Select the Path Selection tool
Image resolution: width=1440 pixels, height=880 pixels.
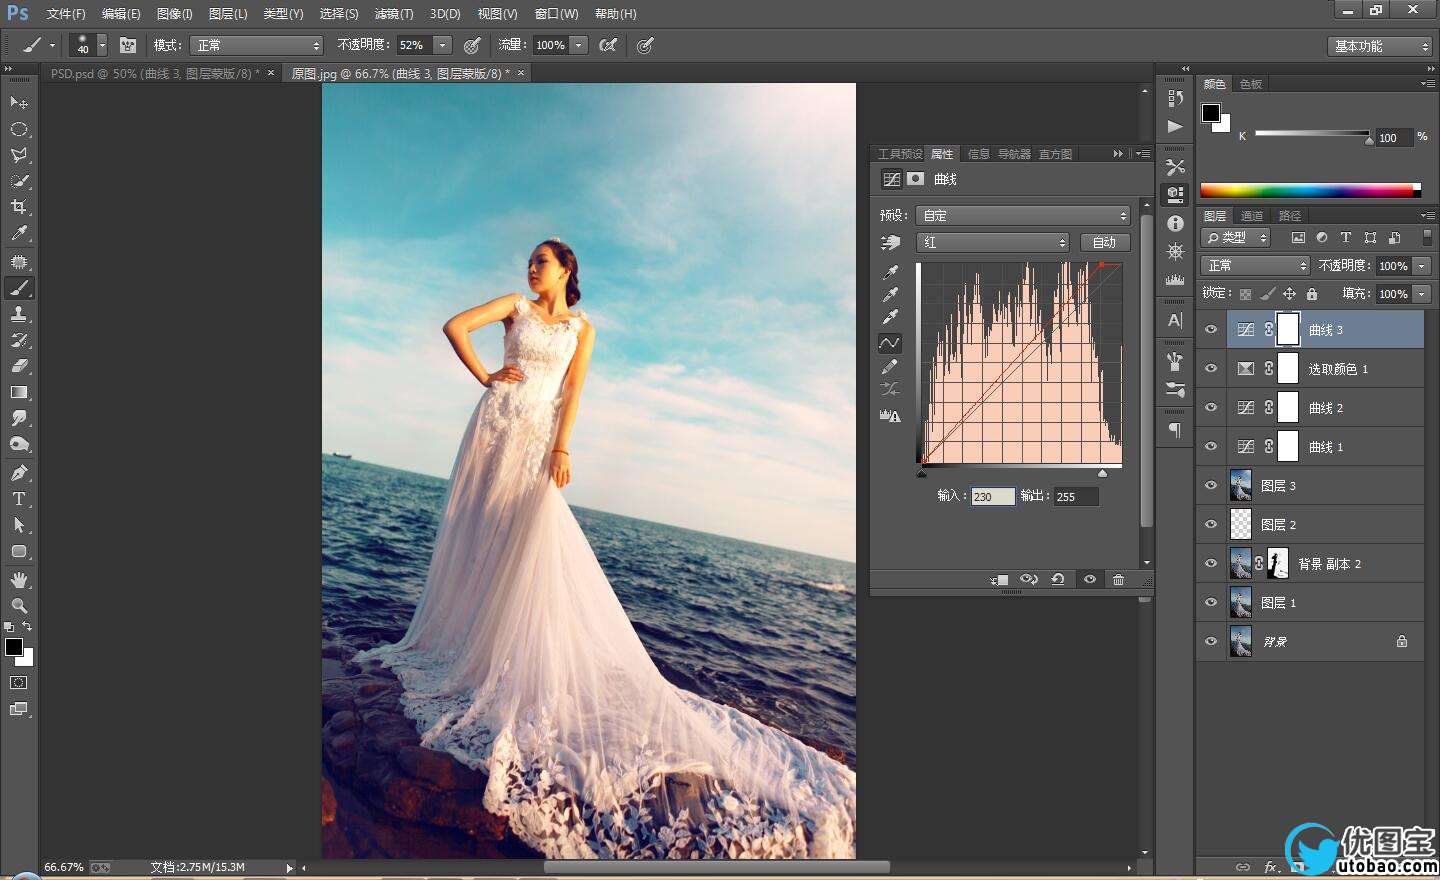[x=18, y=525]
